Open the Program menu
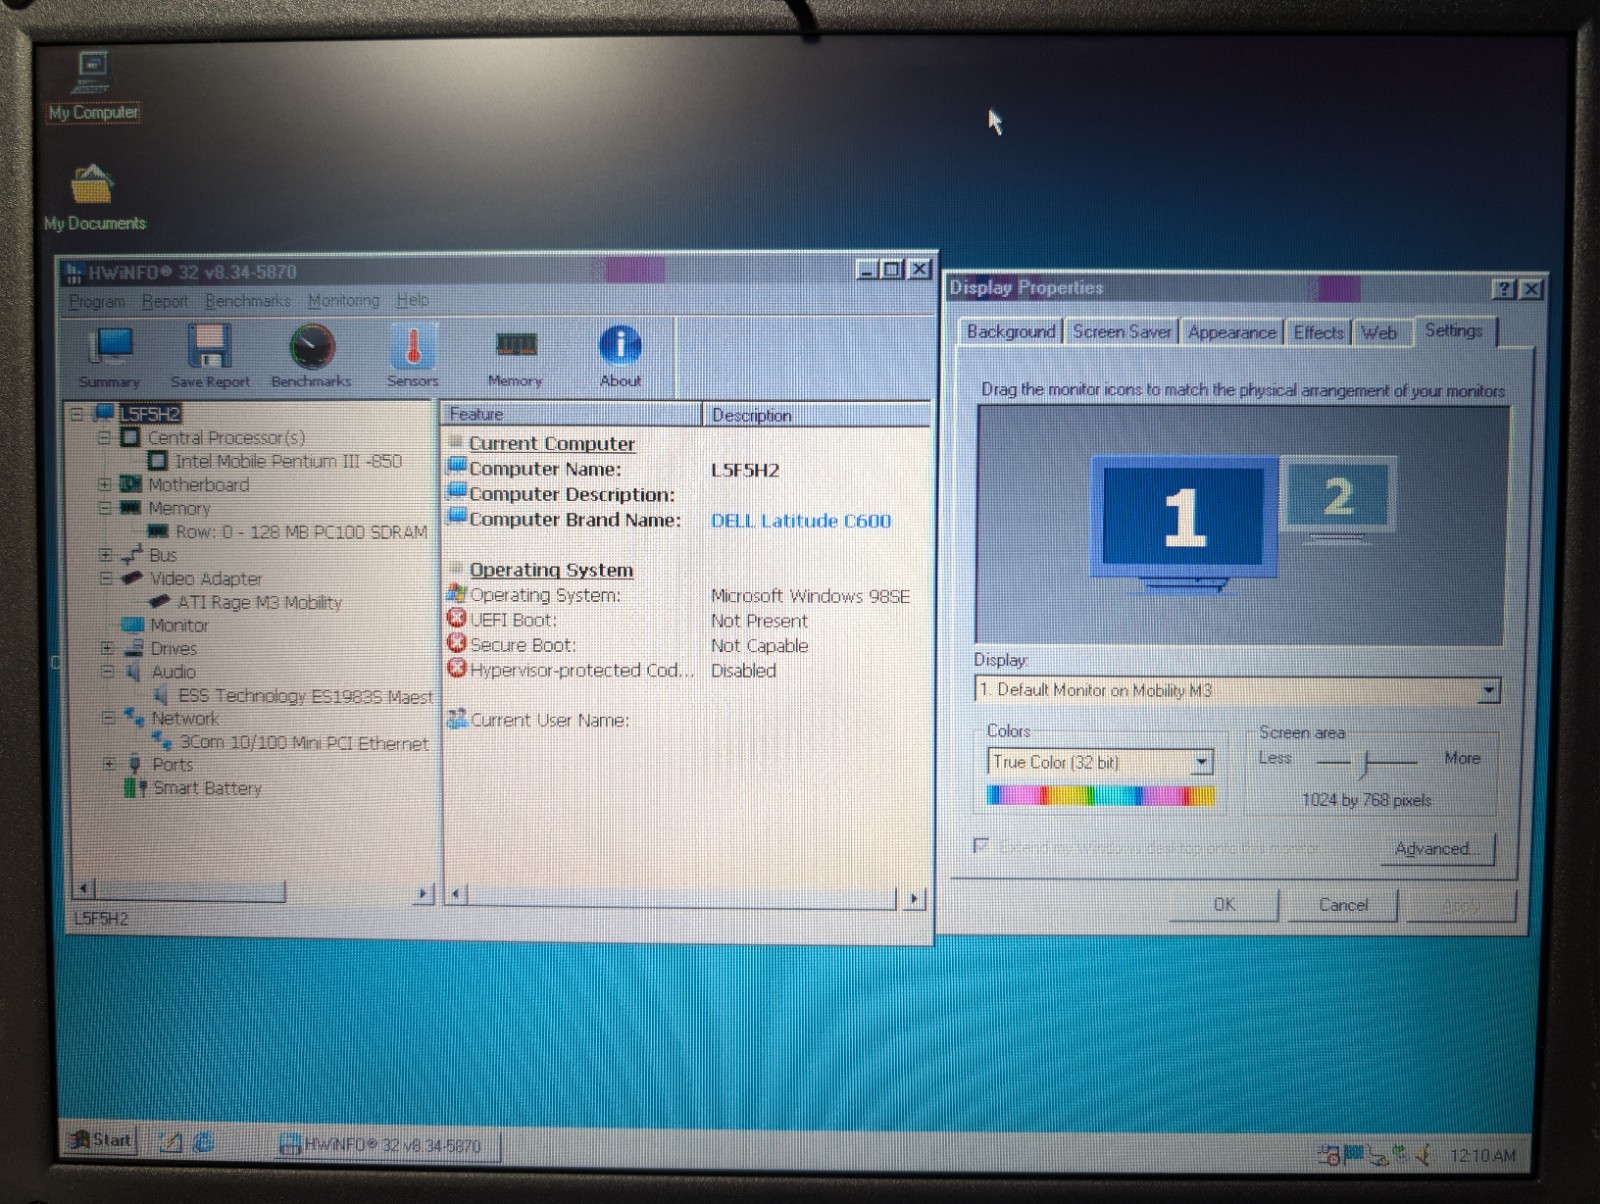Screen dimensions: 1600x1204 point(97,301)
